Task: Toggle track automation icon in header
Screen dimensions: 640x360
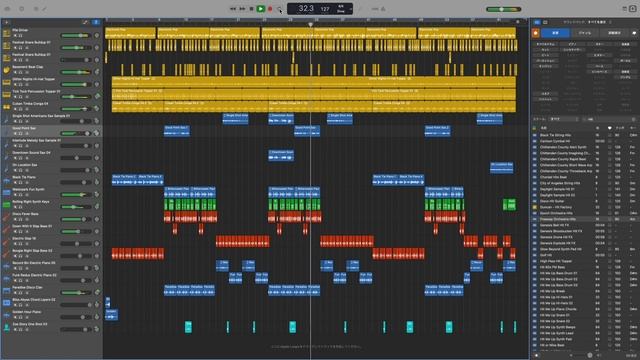Action: (x=85, y=22)
